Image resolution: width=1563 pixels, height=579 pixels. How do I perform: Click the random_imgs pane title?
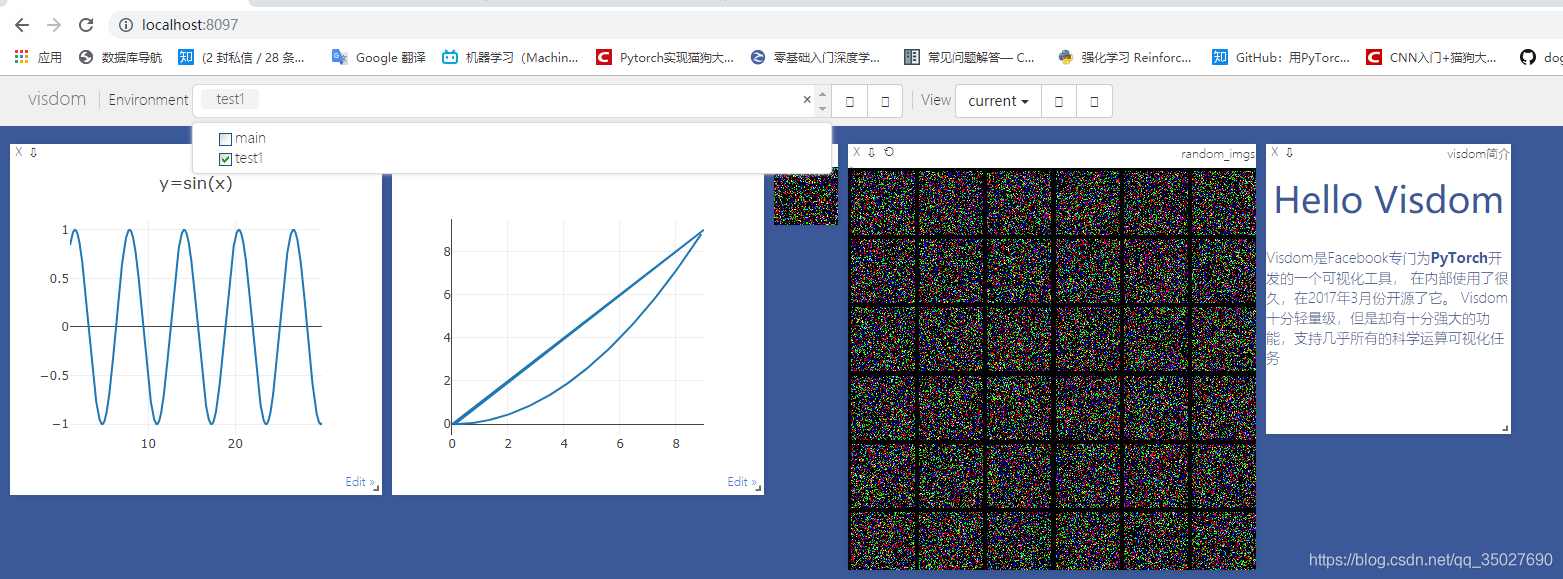click(1217, 154)
